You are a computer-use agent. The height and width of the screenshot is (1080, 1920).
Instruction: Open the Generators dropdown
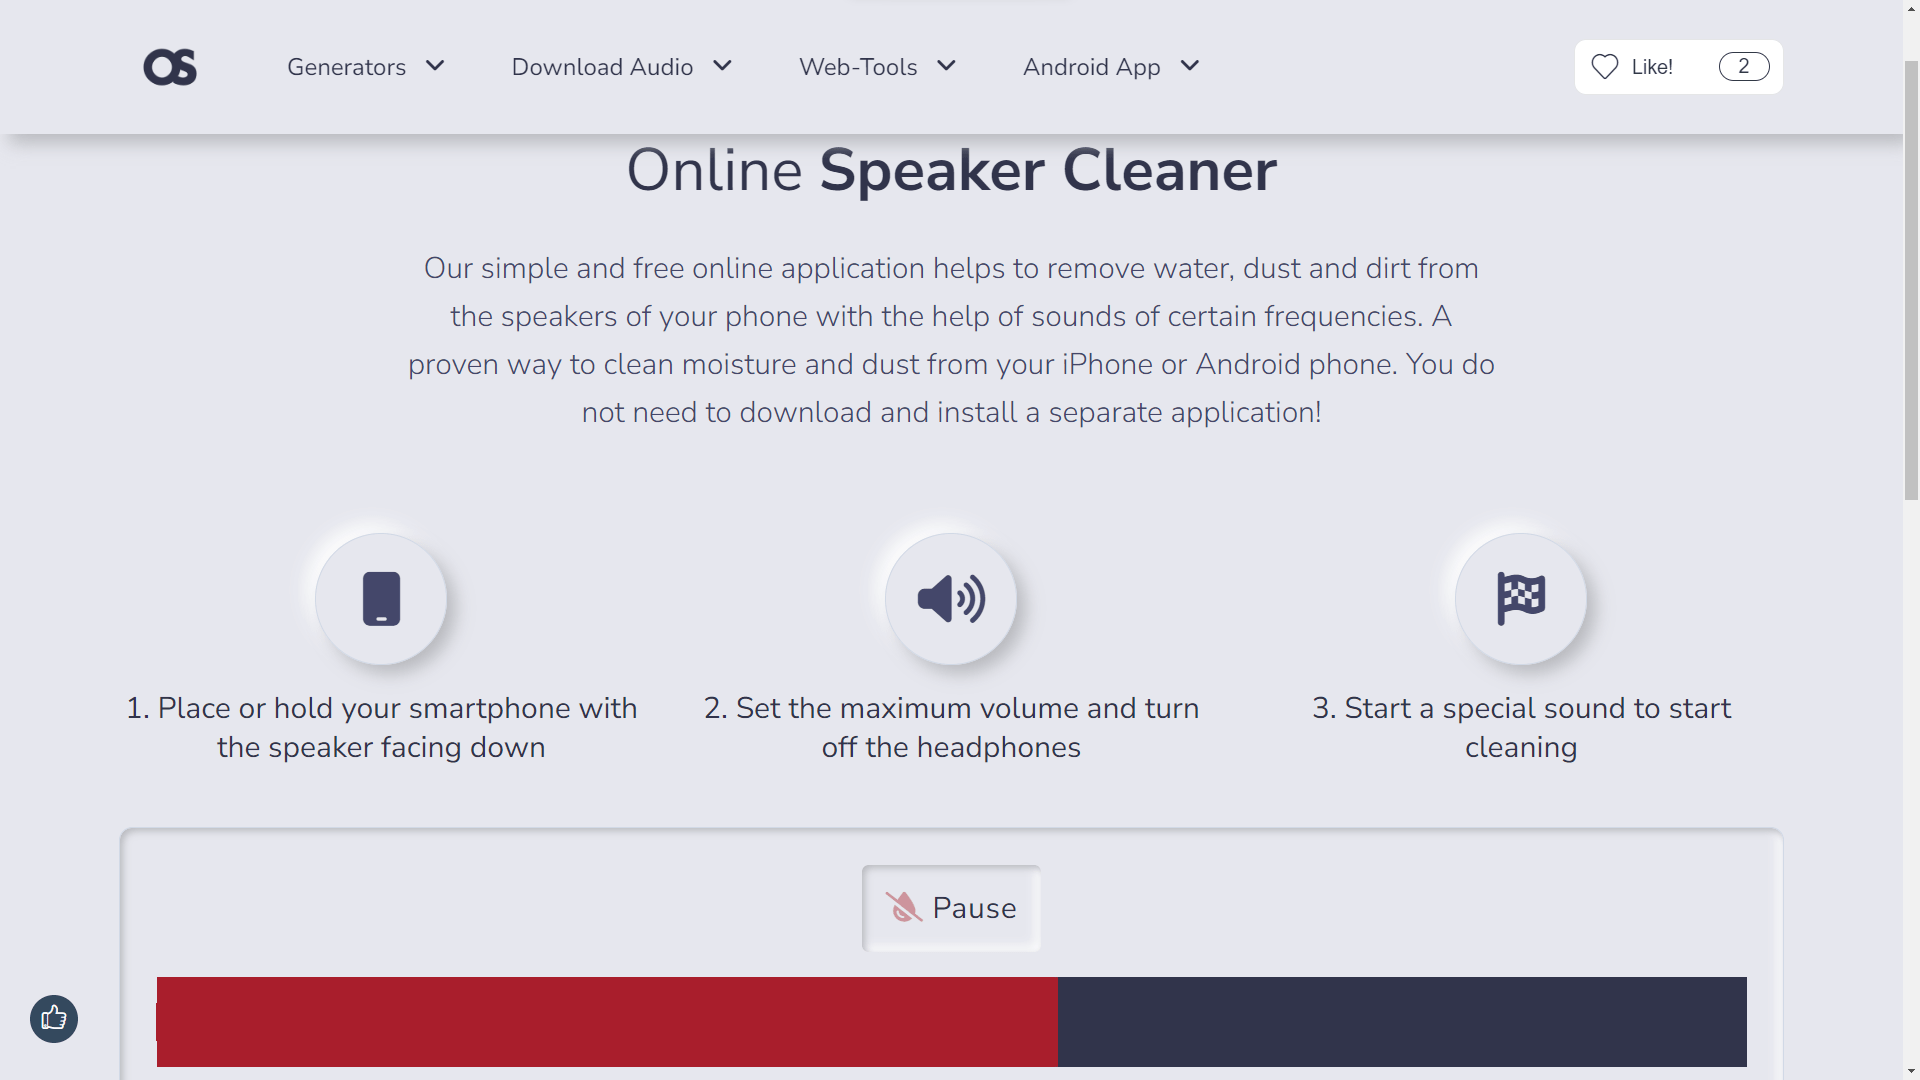pyautogui.click(x=435, y=66)
